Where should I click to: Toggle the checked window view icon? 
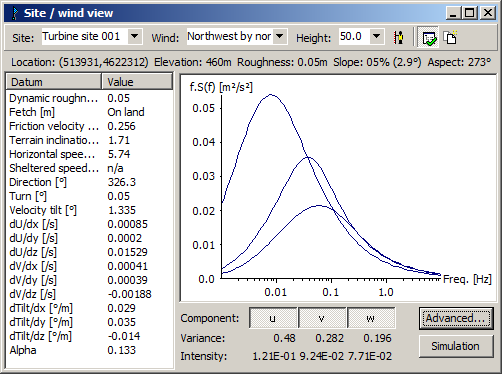pyautogui.click(x=429, y=37)
